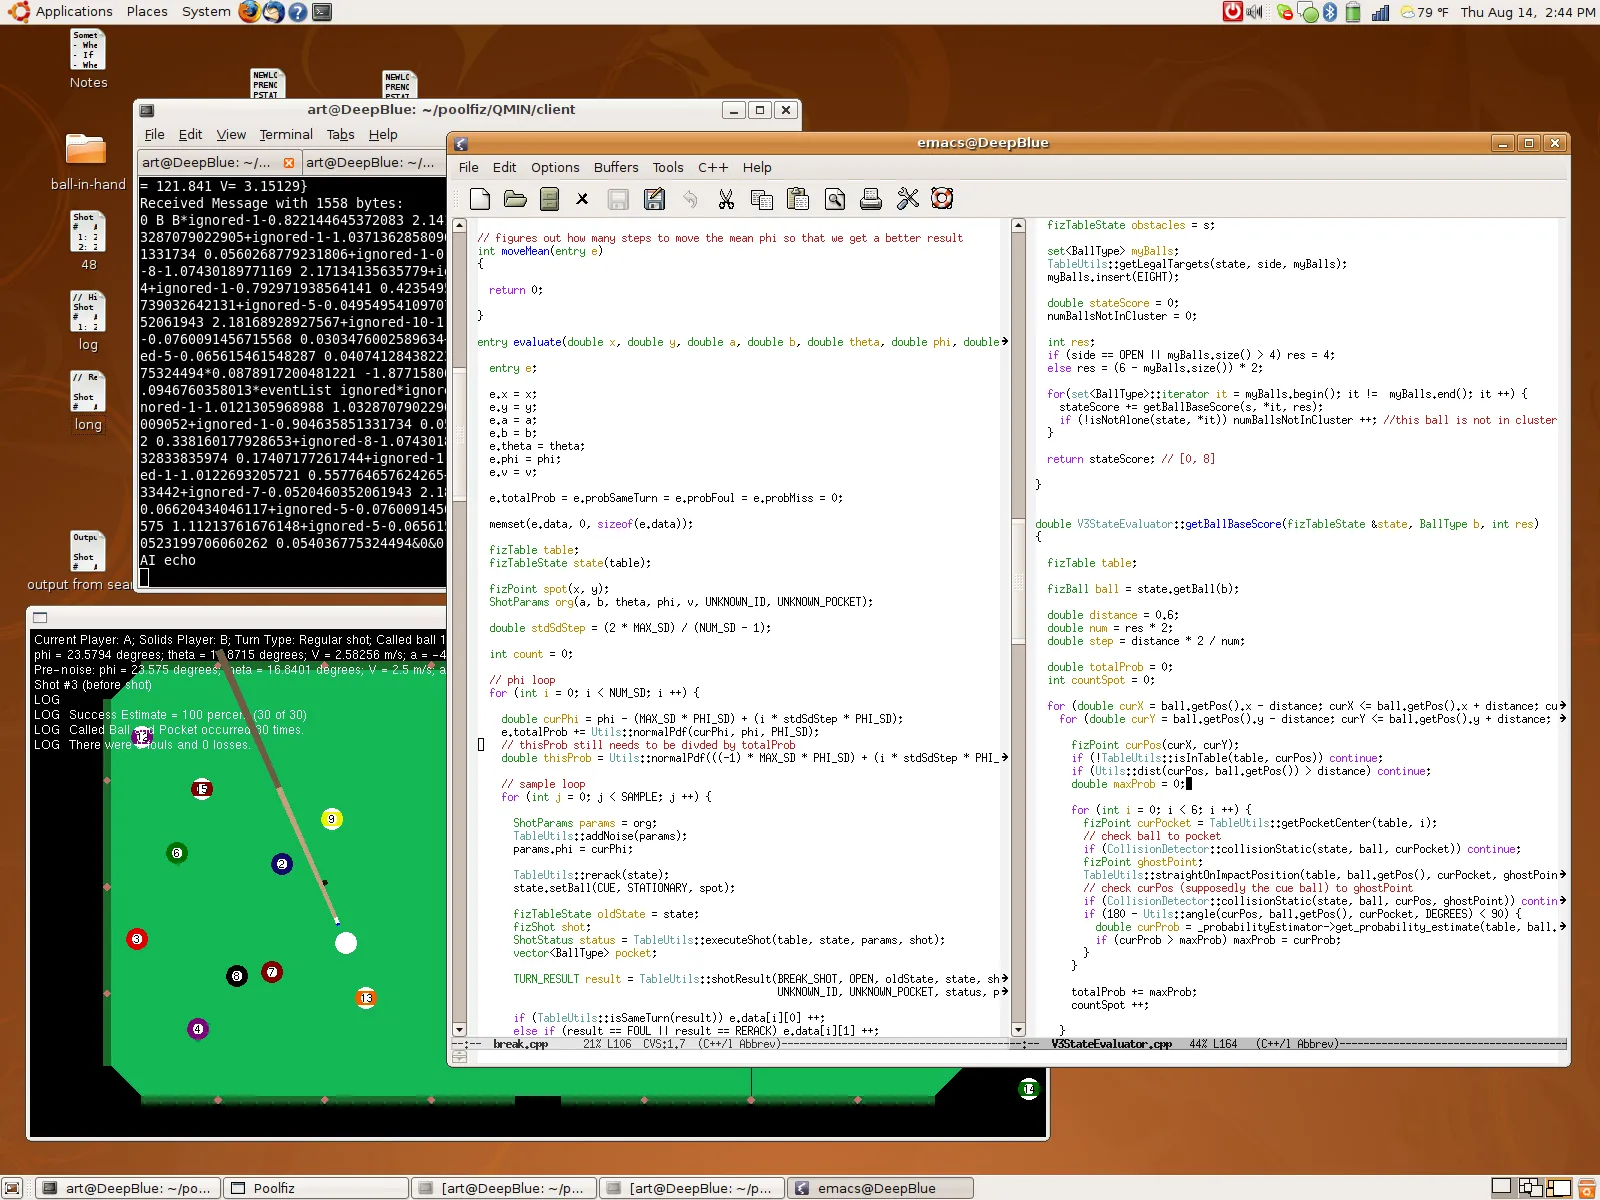1600x1200 pixels.
Task: Click the clipboard paste icon
Action: pos(797,199)
